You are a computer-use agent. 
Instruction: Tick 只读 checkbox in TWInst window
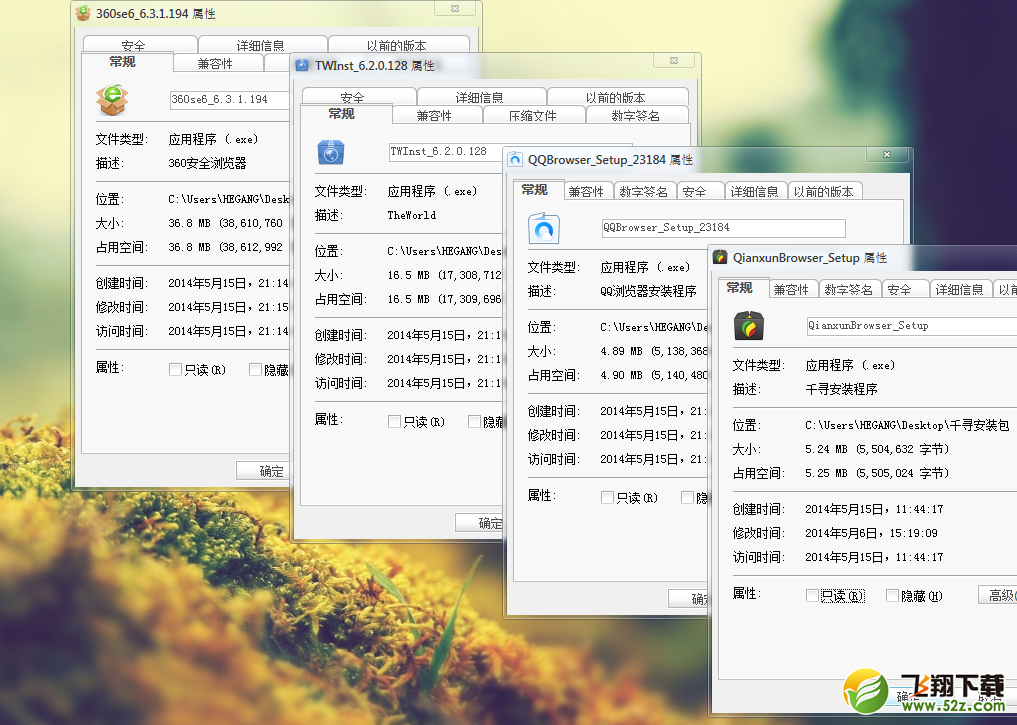point(394,422)
